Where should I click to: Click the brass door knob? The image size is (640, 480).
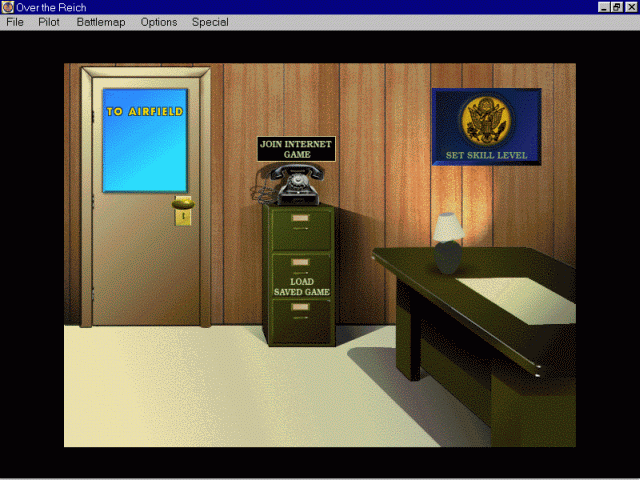[x=183, y=204]
